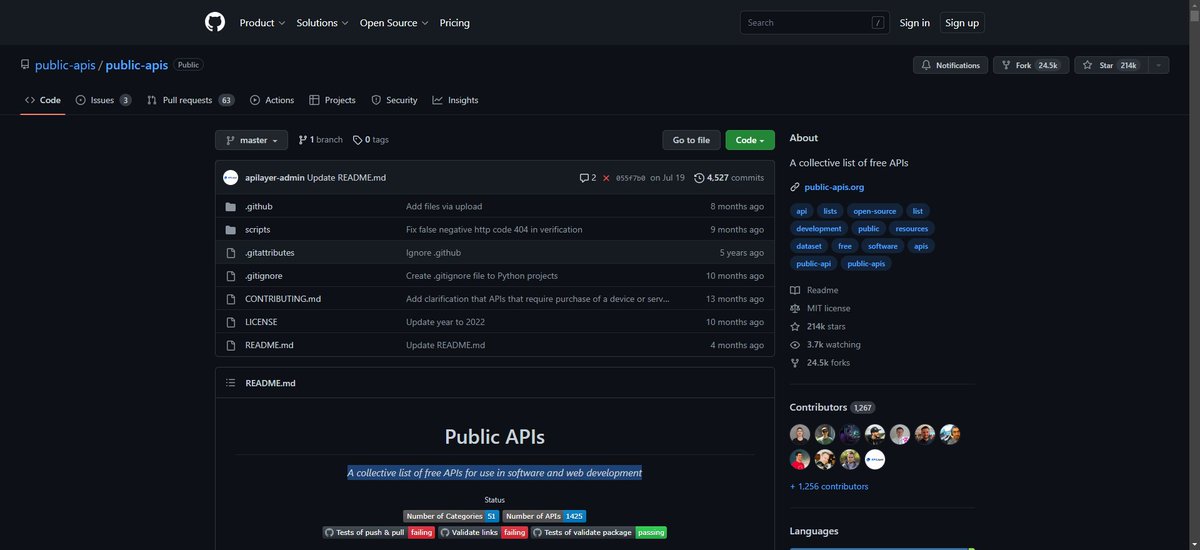Viewport: 1200px width, 550px height.
Task: Open the Product dropdown menu
Action: [x=262, y=22]
